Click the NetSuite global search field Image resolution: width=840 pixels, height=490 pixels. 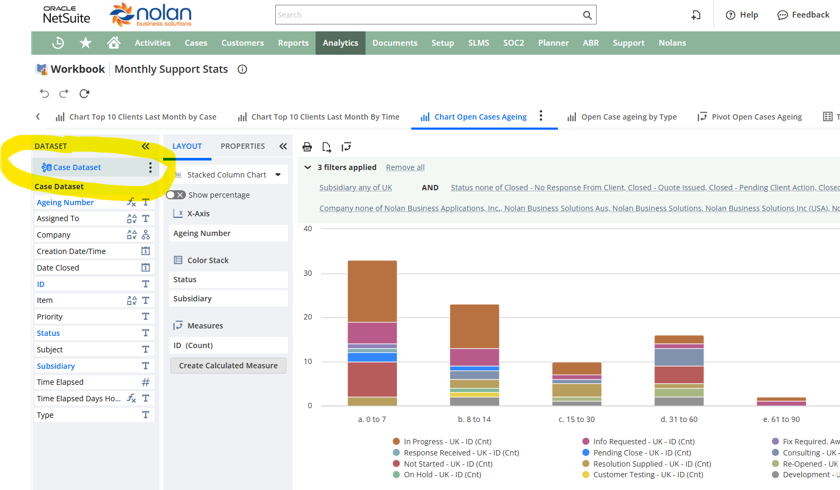436,15
